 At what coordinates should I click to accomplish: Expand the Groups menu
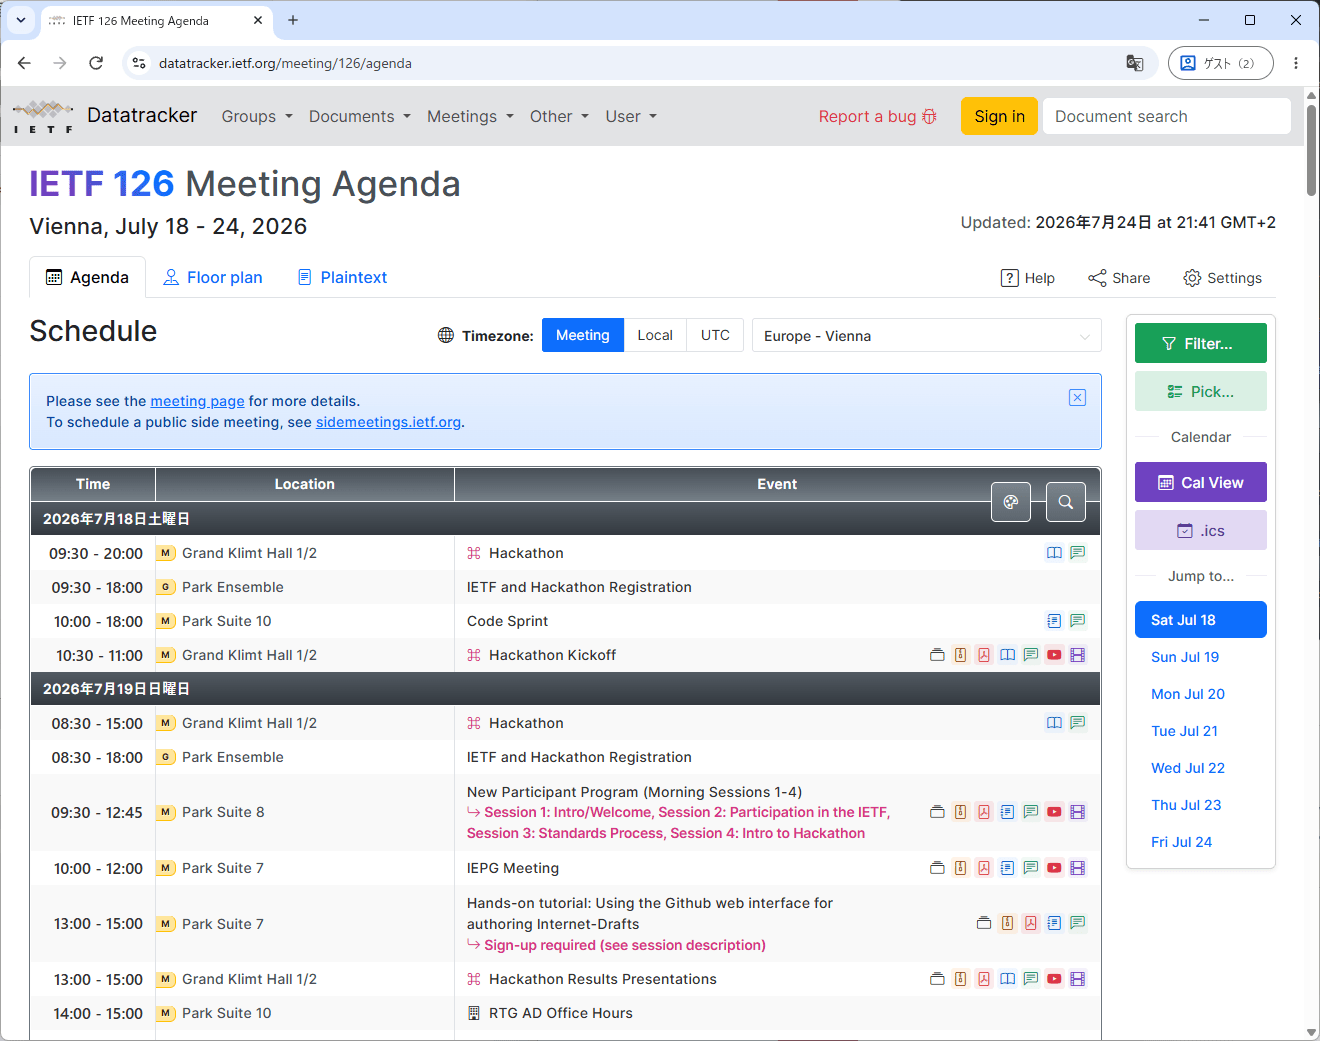click(257, 116)
